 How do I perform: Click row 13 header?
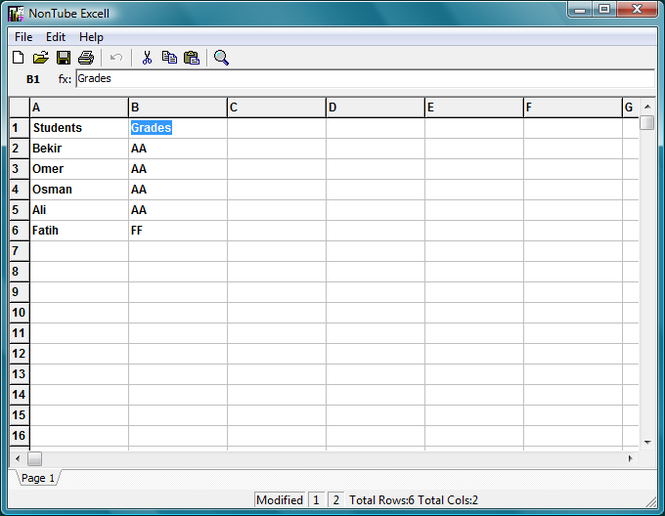pos(20,374)
